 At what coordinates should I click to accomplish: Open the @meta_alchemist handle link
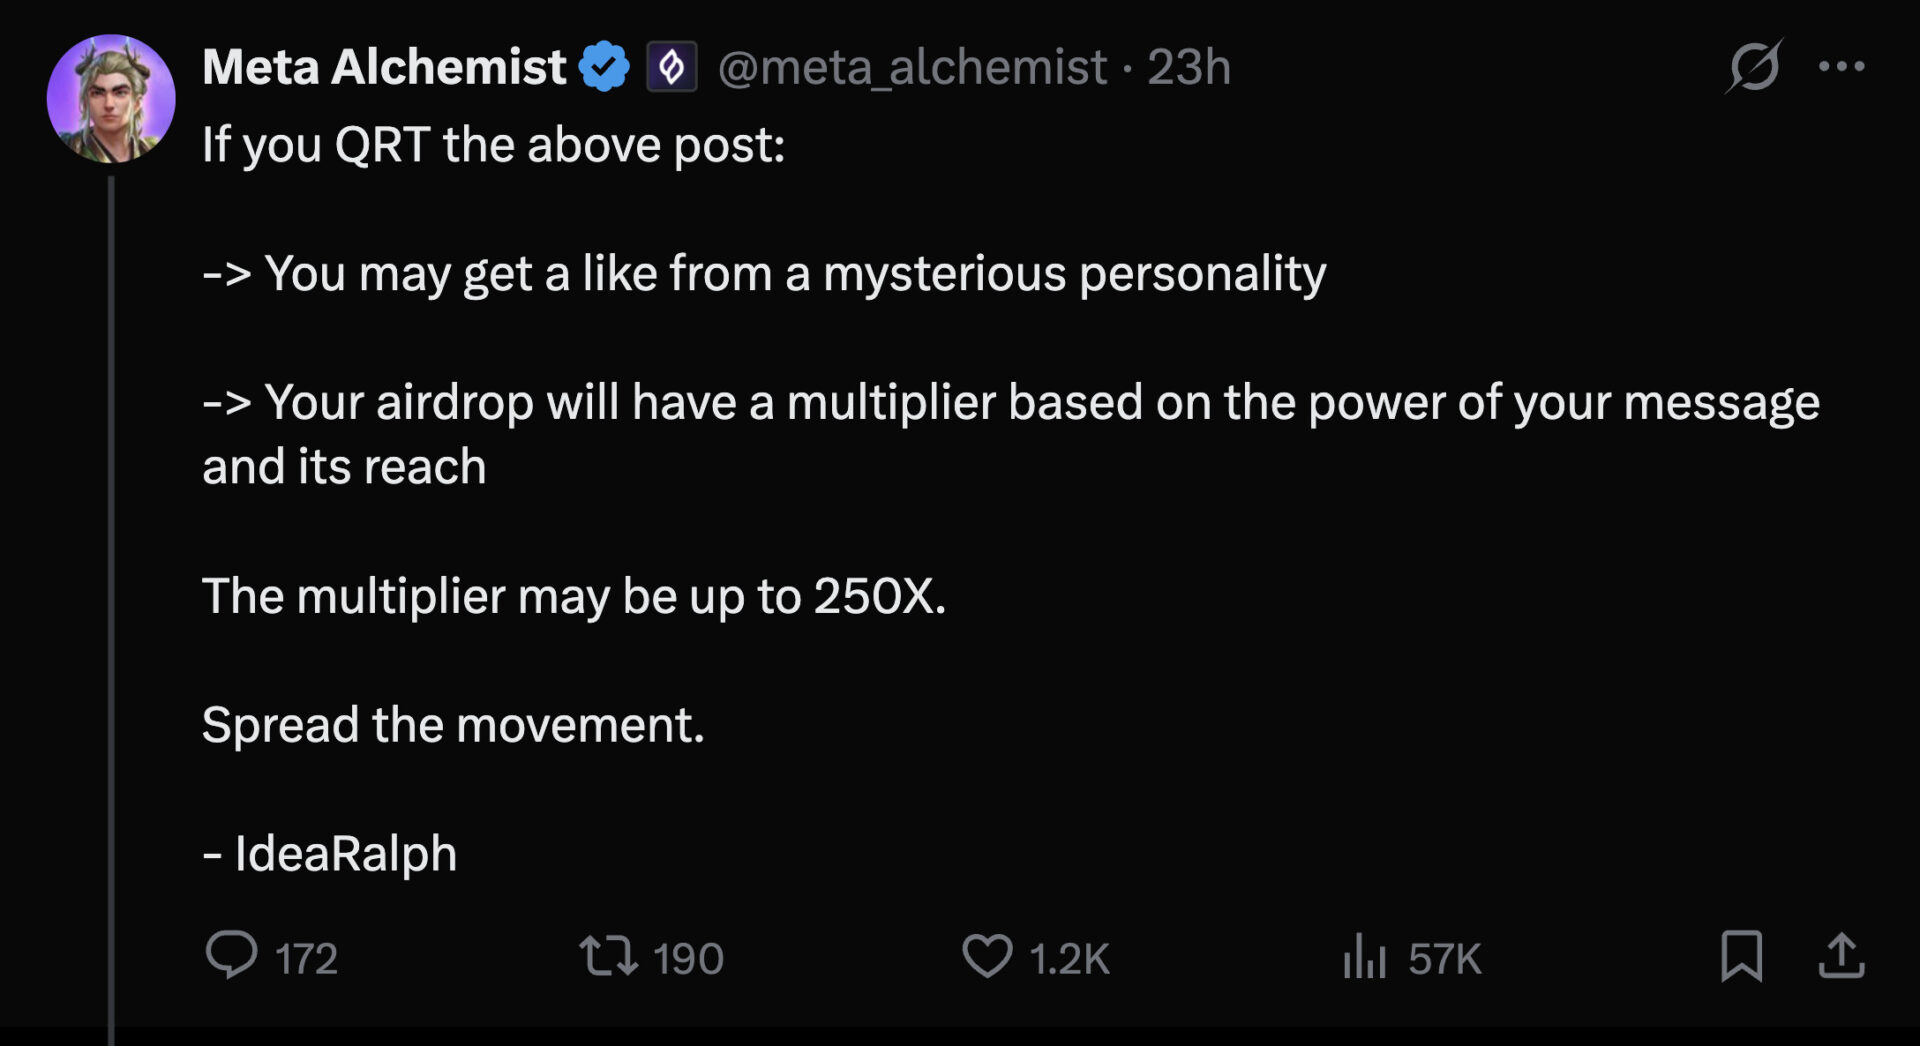pos(912,67)
